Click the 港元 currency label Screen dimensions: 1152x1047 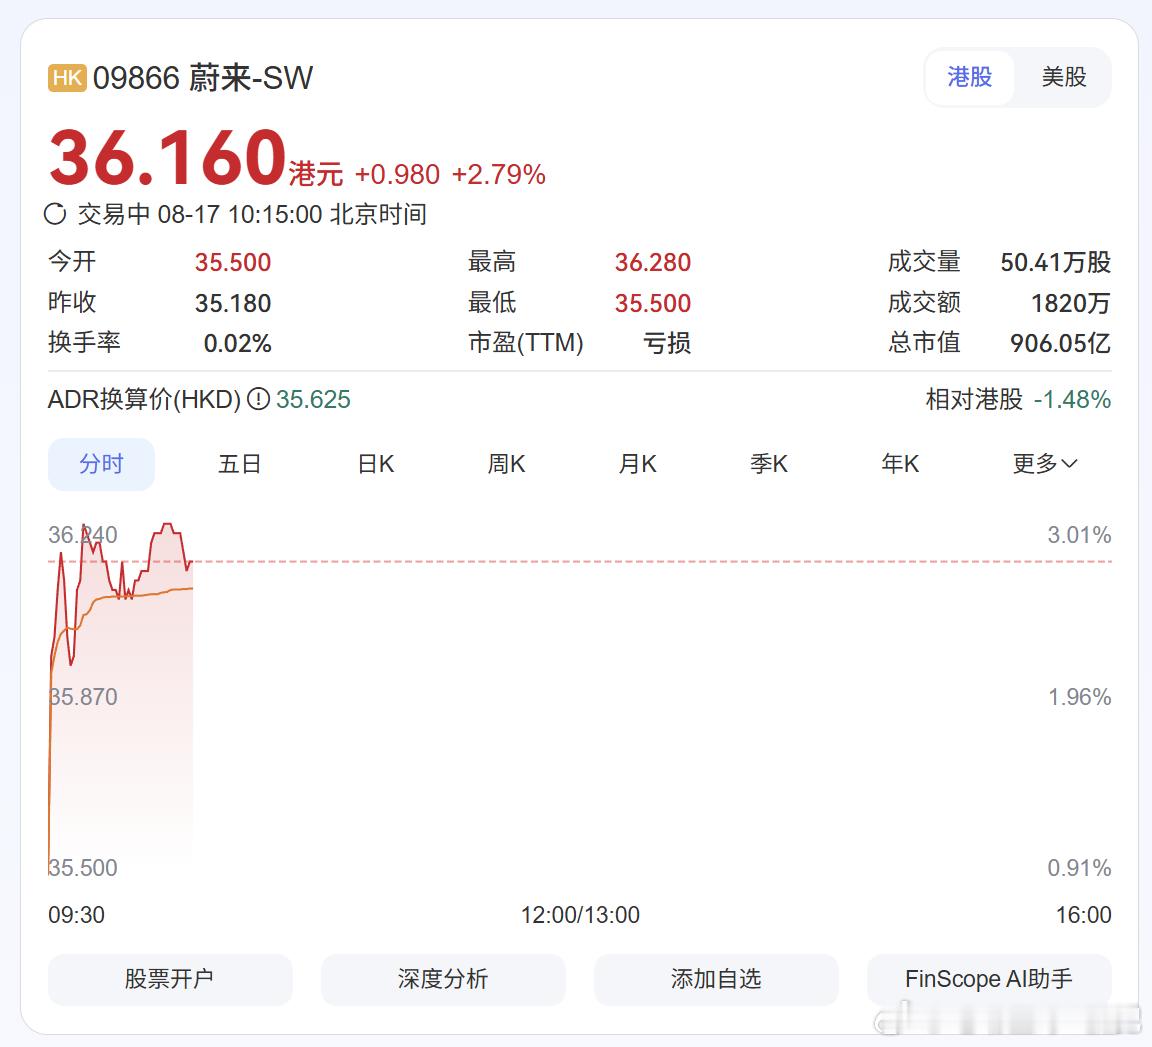[316, 175]
